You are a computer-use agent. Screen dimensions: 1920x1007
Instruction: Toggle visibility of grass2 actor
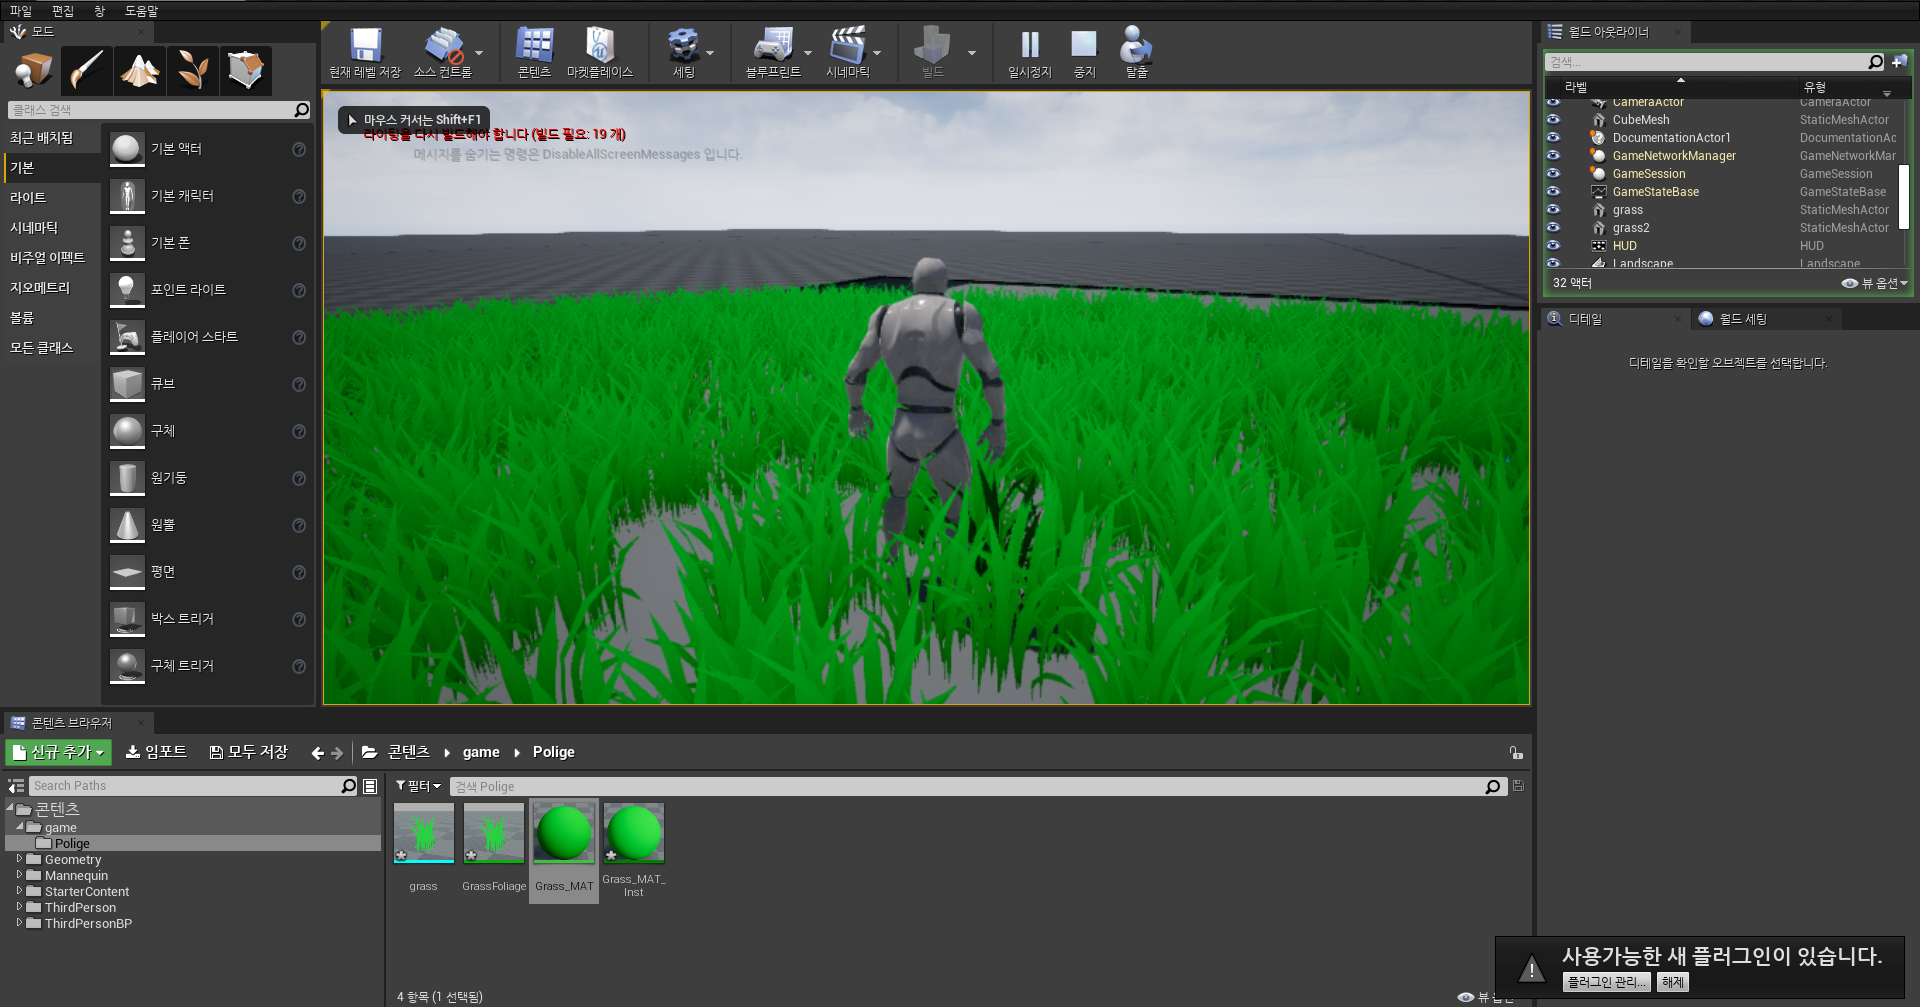pyautogui.click(x=1553, y=227)
